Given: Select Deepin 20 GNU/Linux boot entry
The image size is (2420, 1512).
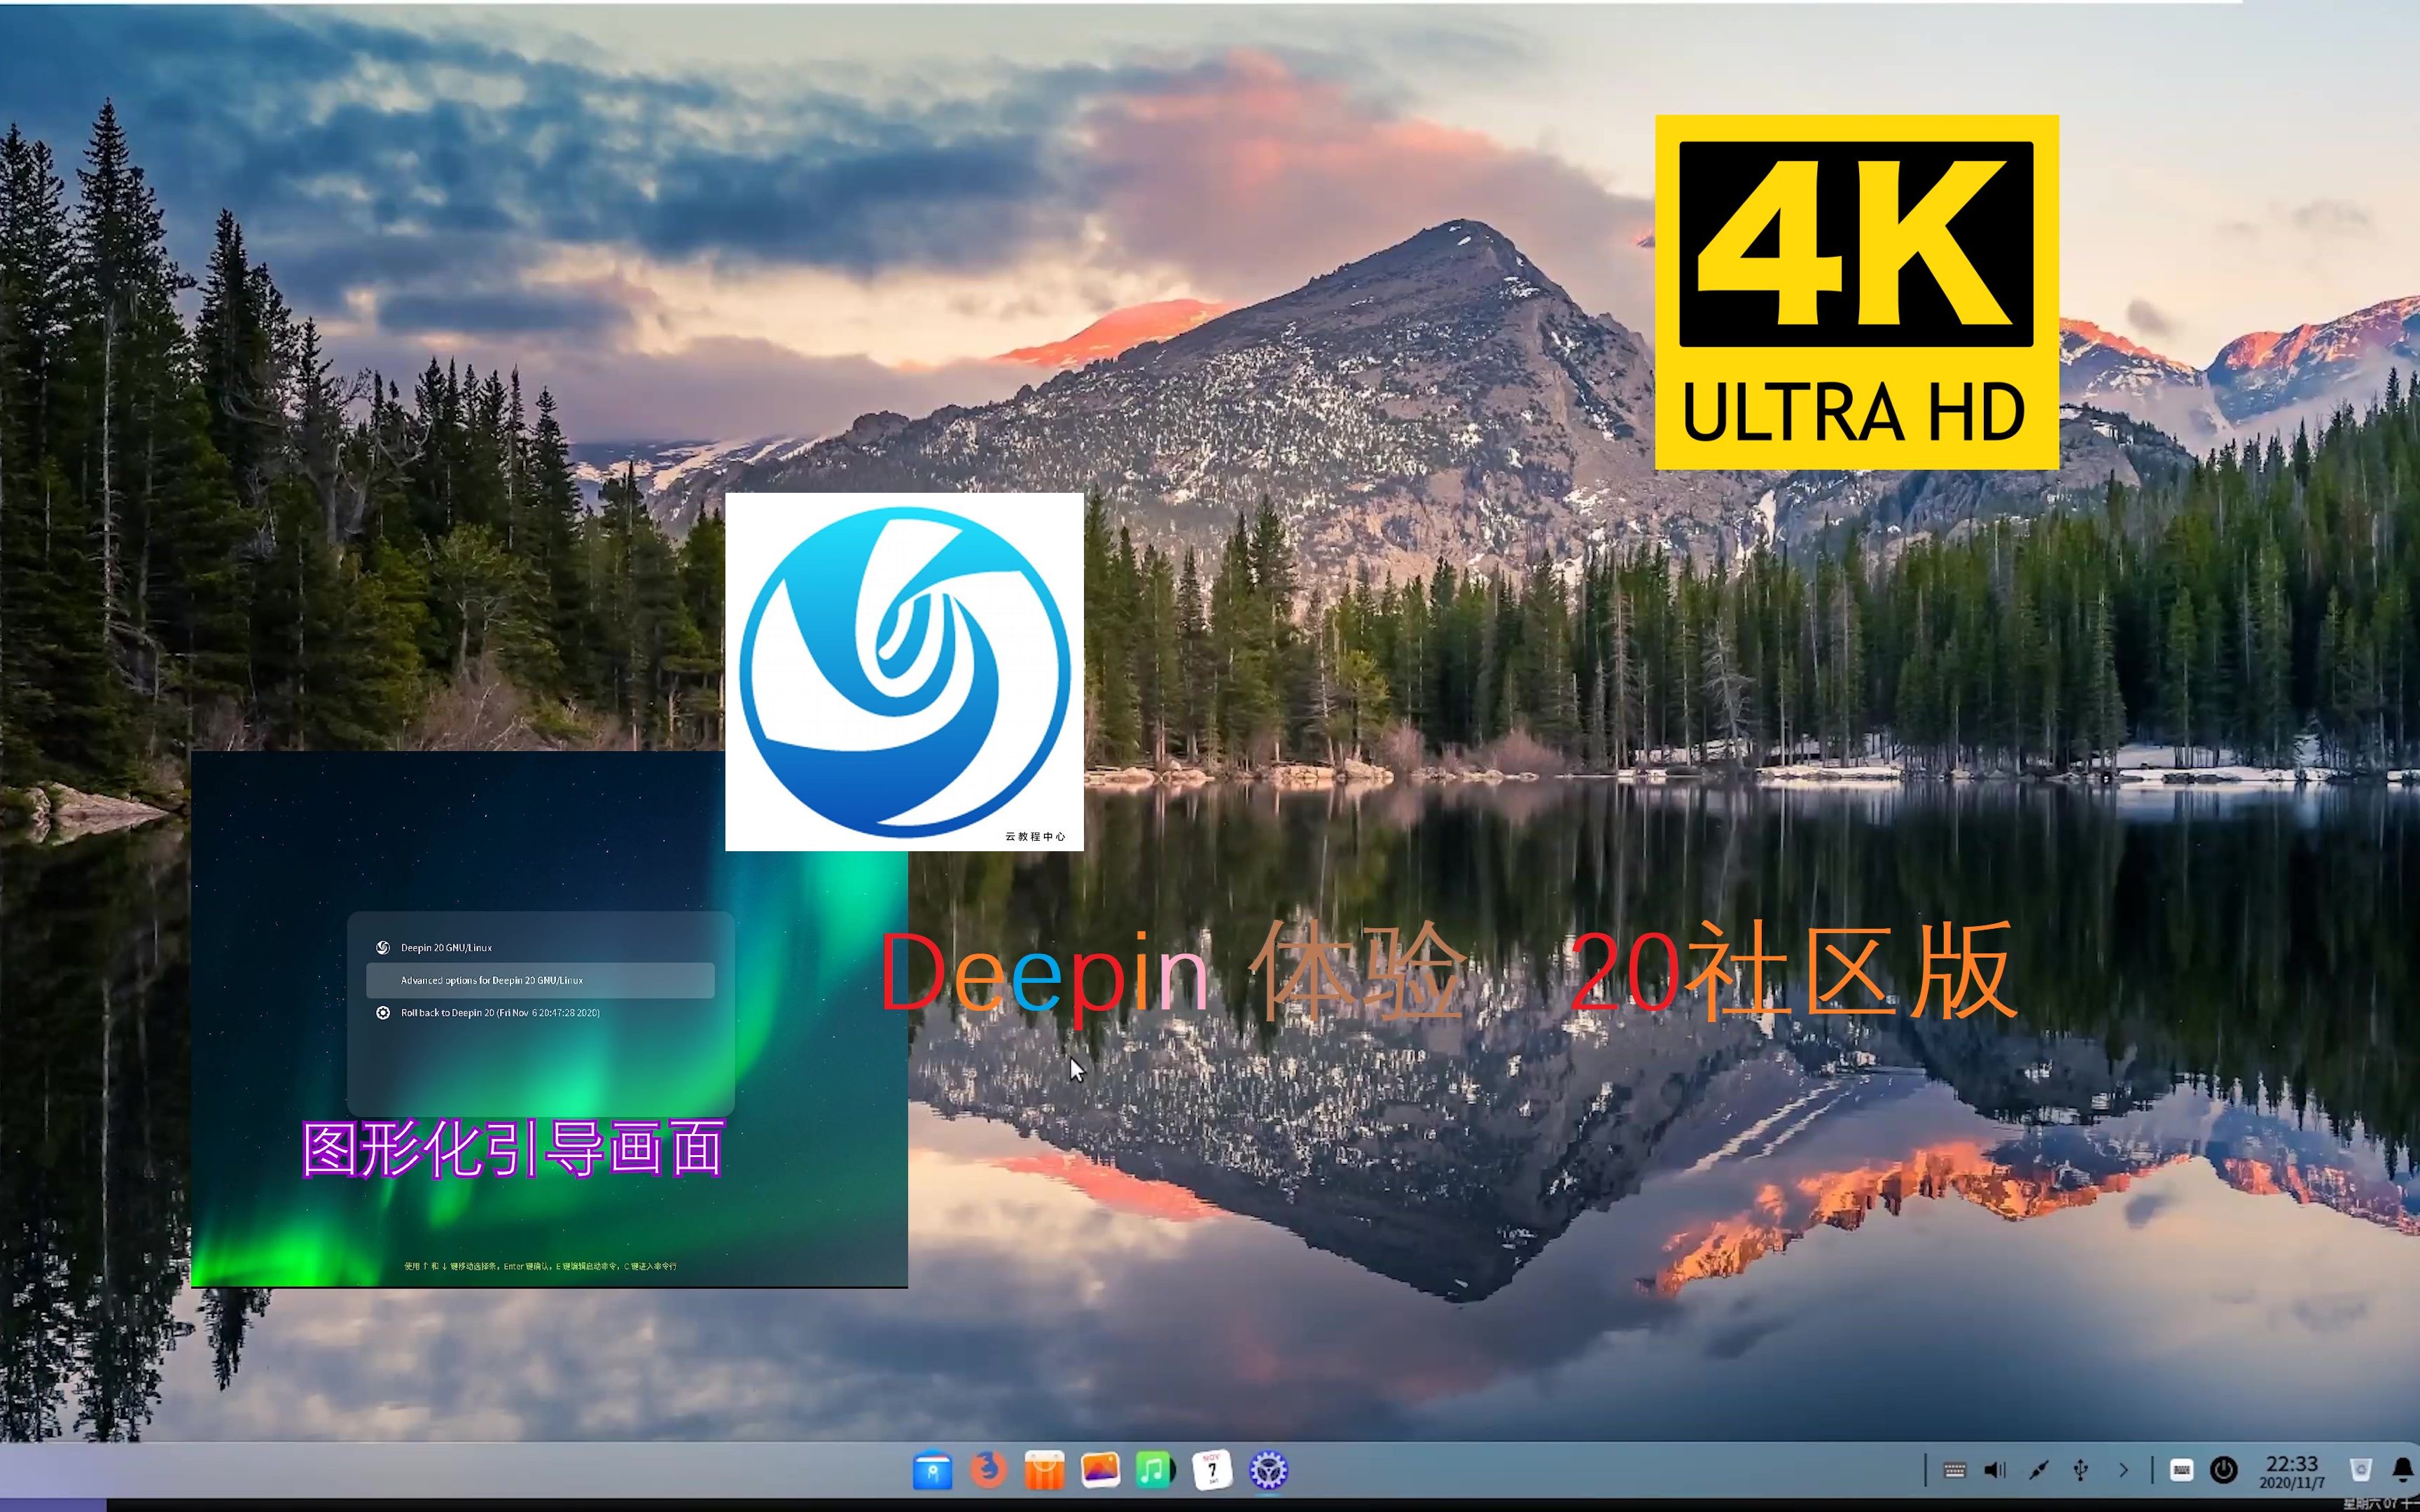Looking at the screenshot, I should [540, 947].
